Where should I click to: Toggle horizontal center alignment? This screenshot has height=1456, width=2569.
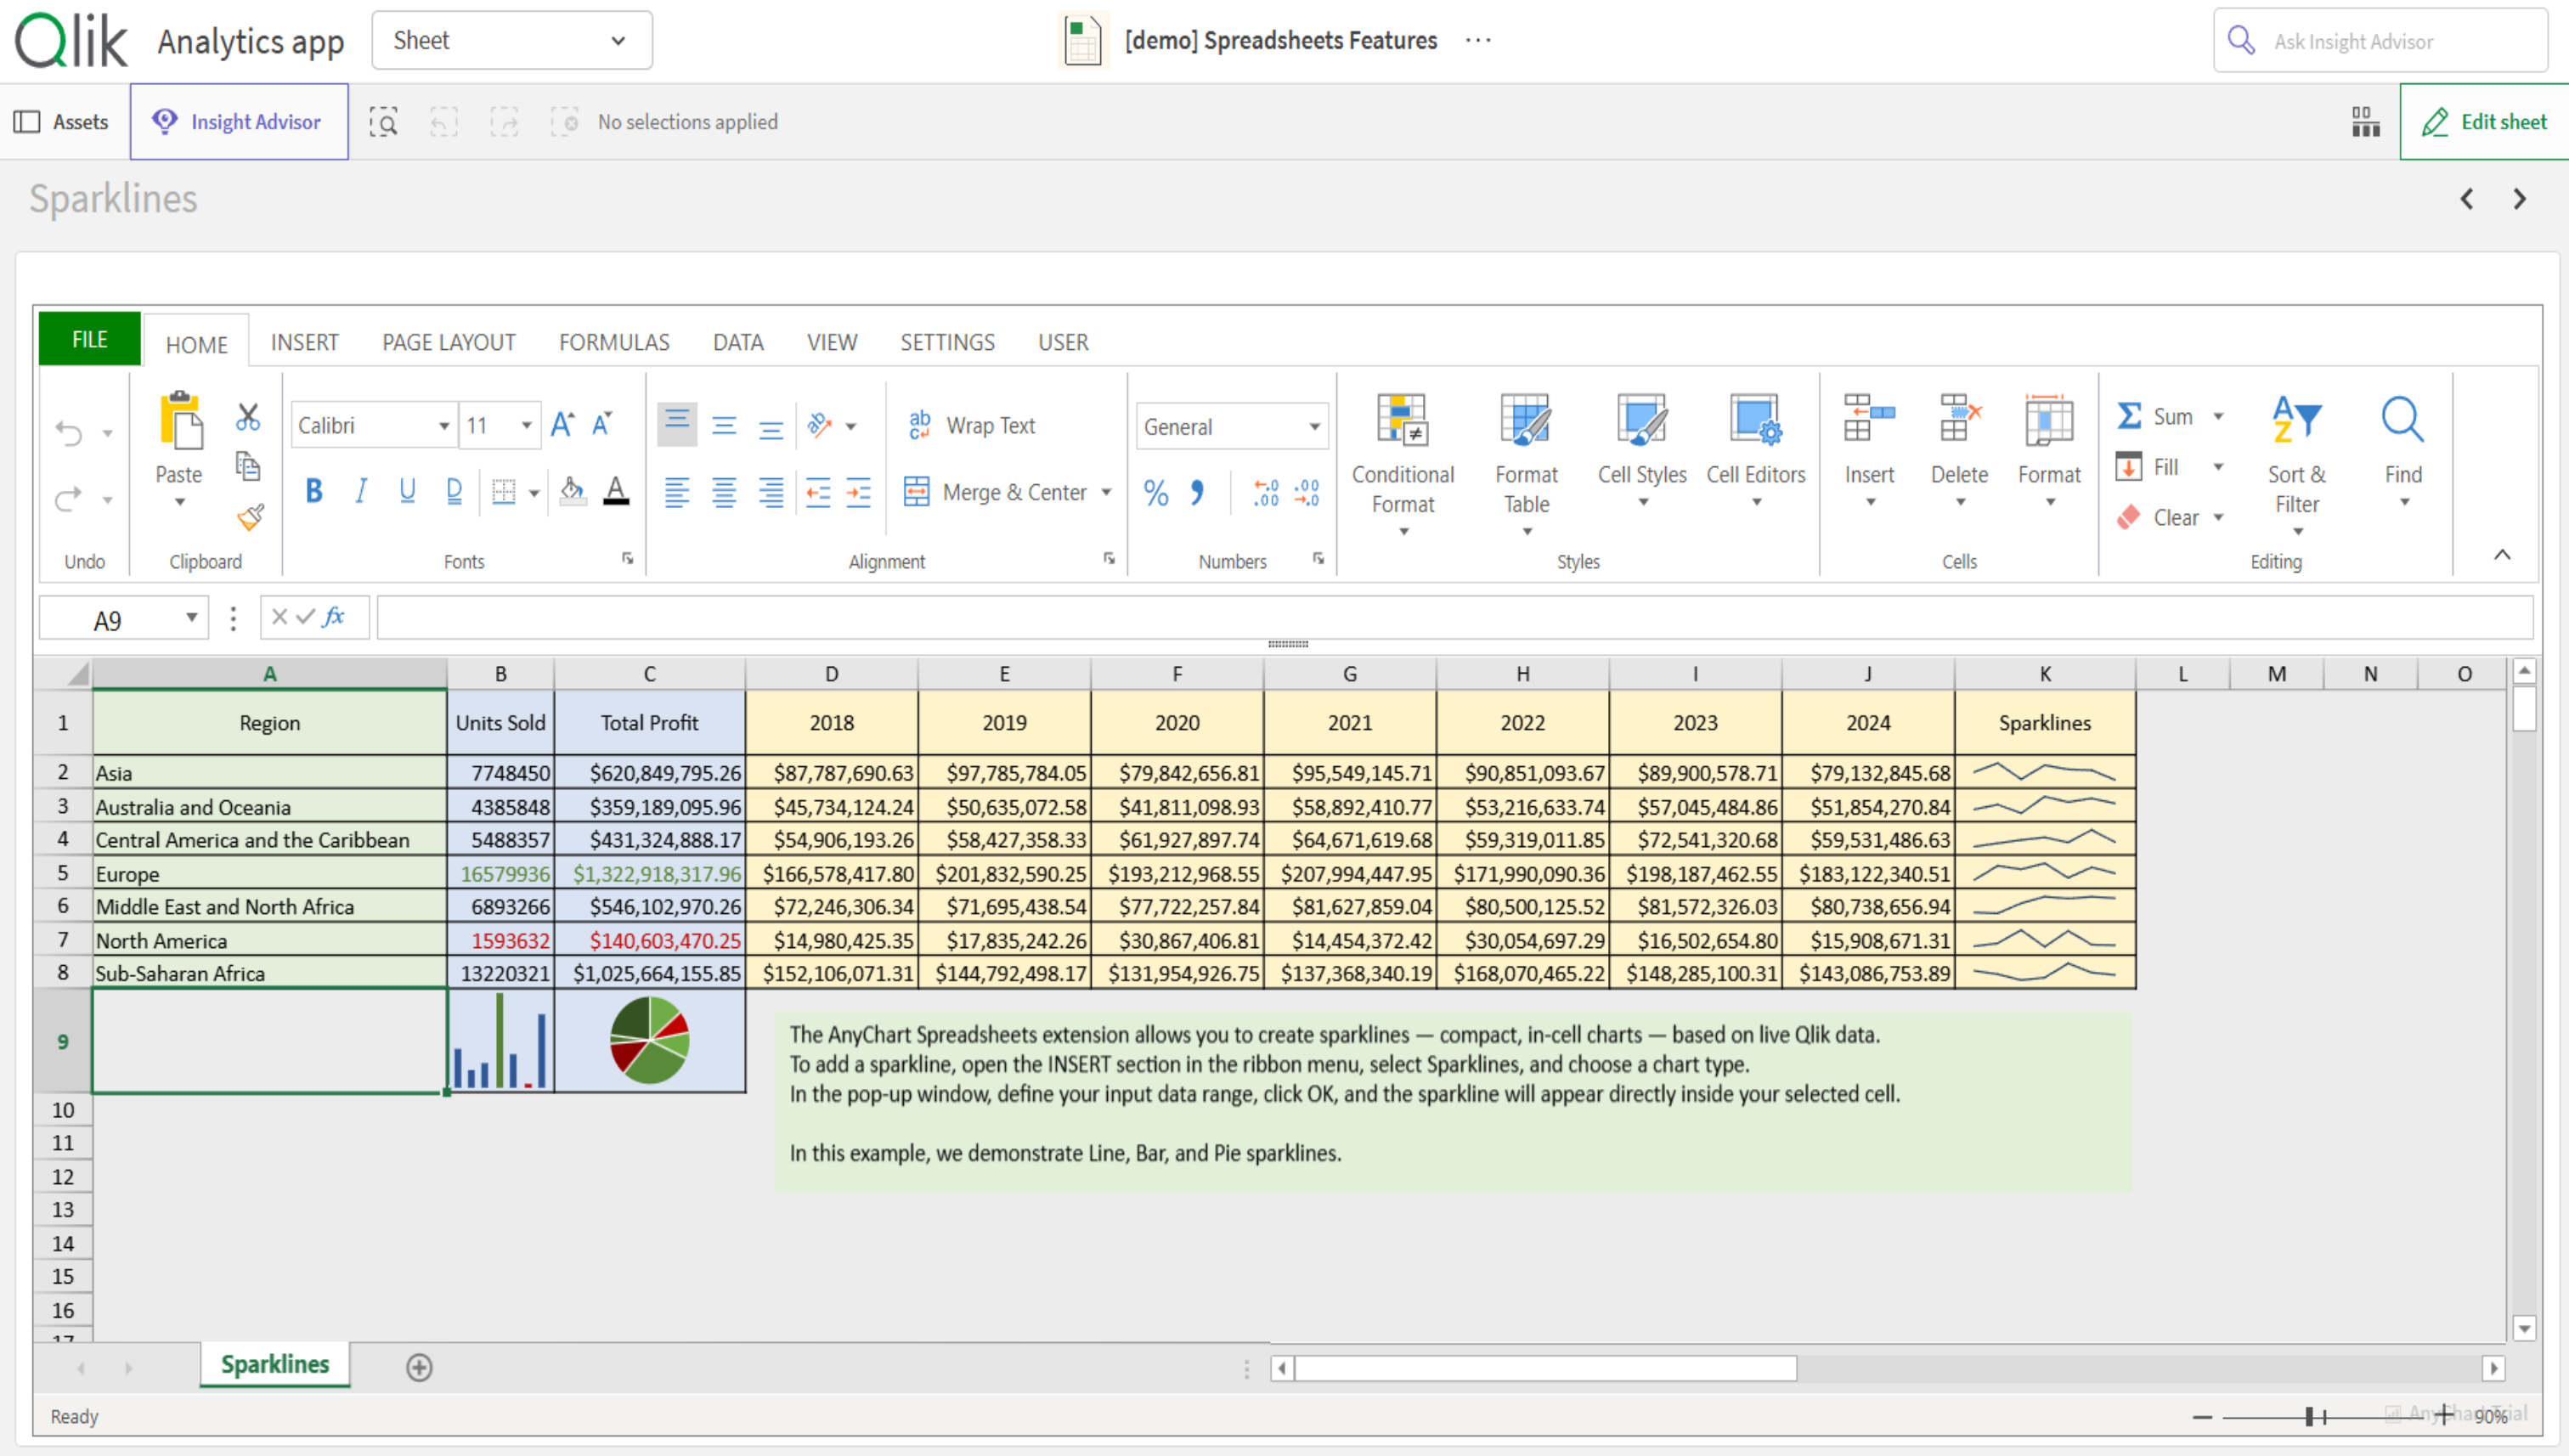(x=724, y=492)
